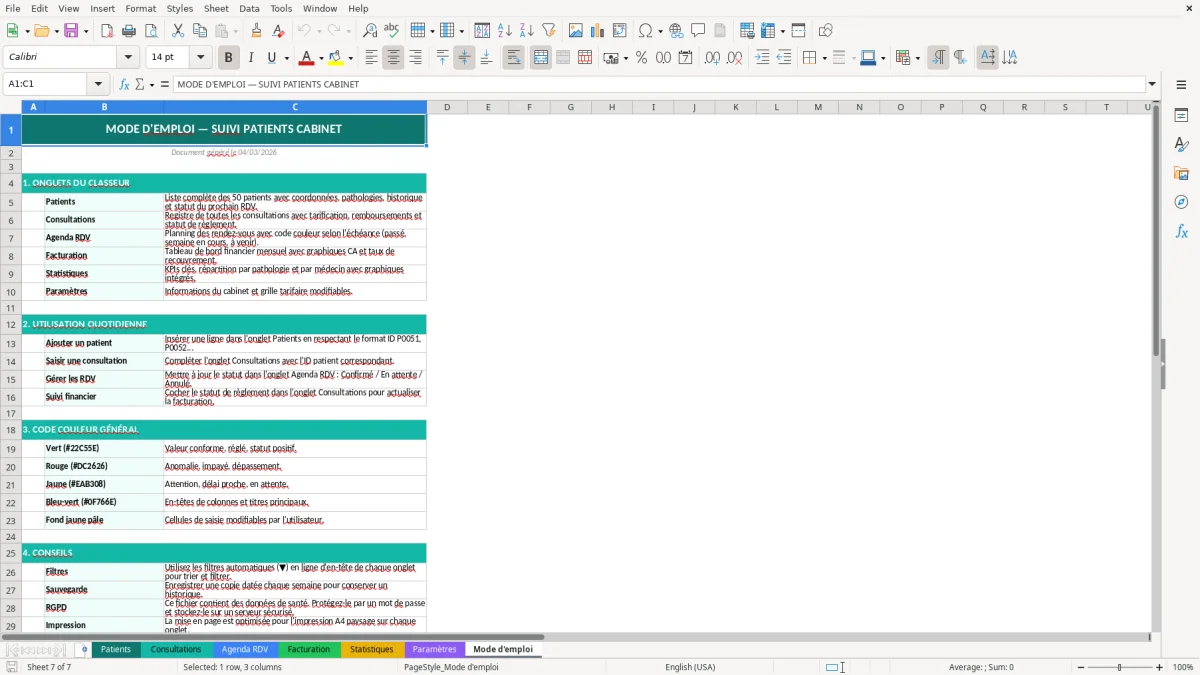
Task: Run the Spelling check icon
Action: [x=392, y=31]
